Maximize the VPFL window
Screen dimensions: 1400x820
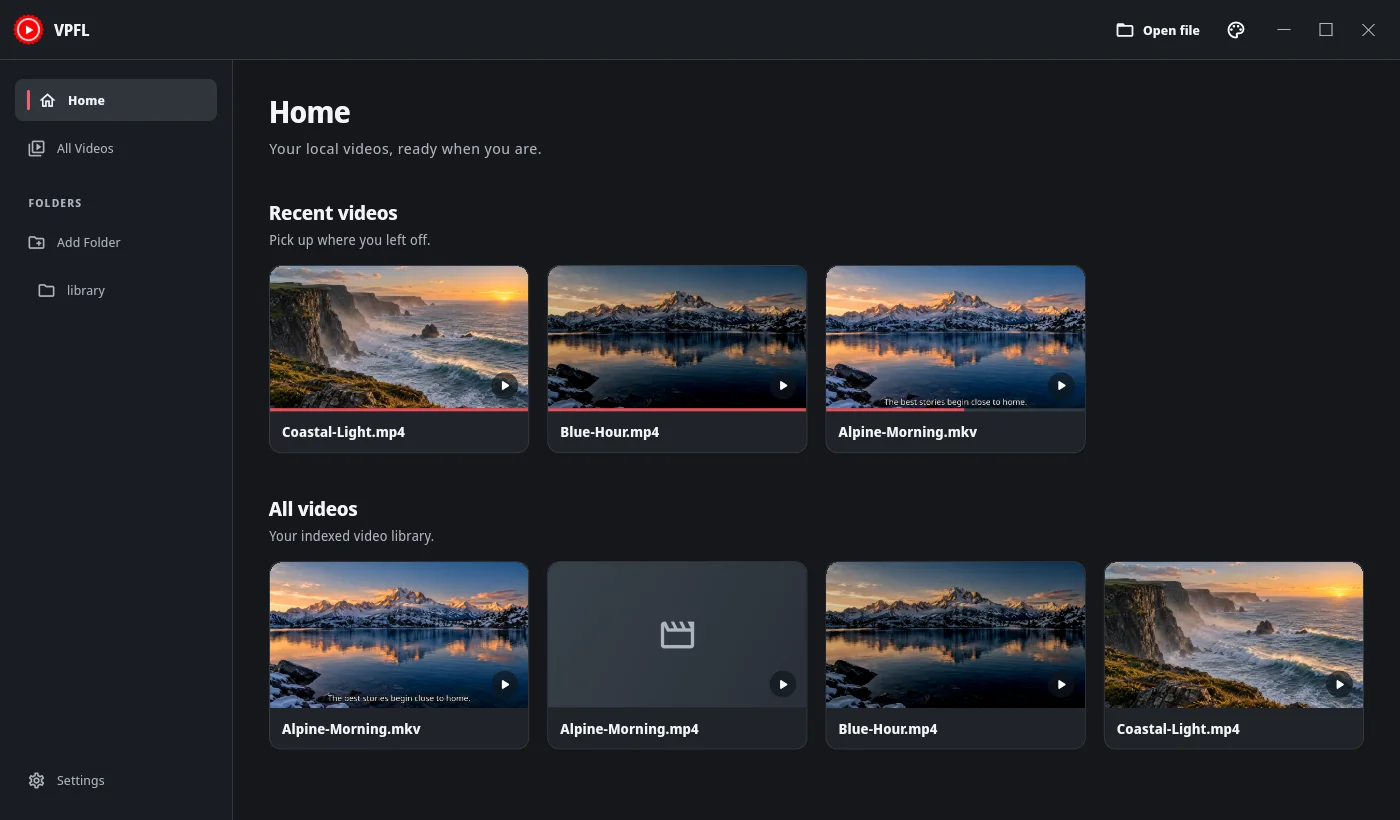coord(1326,30)
